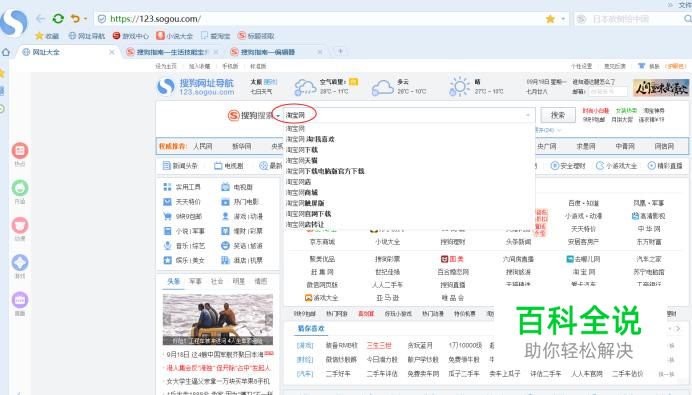Switch to the 搜狗指南—生活技能 tab
This screenshot has width=692, height=395.
tap(172, 52)
